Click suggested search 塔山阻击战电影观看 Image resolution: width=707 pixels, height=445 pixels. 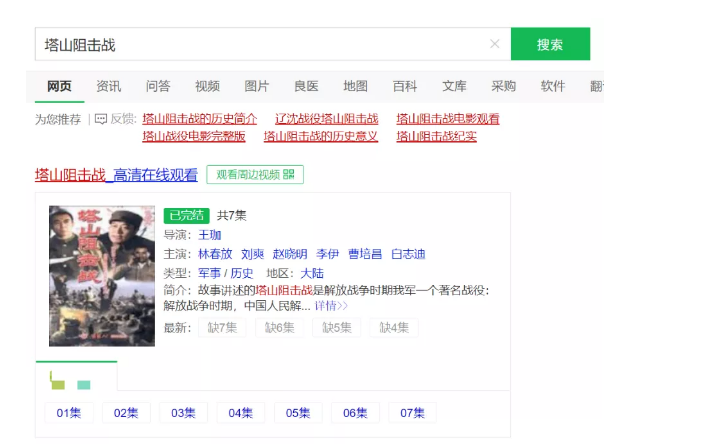447,119
